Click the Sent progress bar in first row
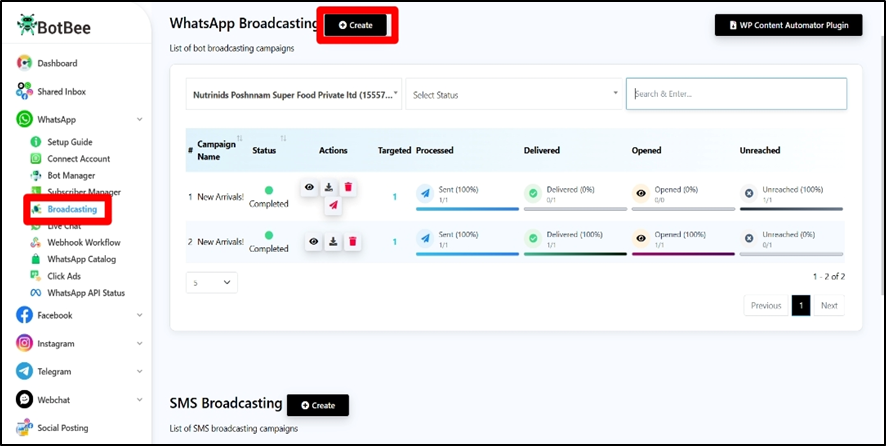 pos(467,208)
